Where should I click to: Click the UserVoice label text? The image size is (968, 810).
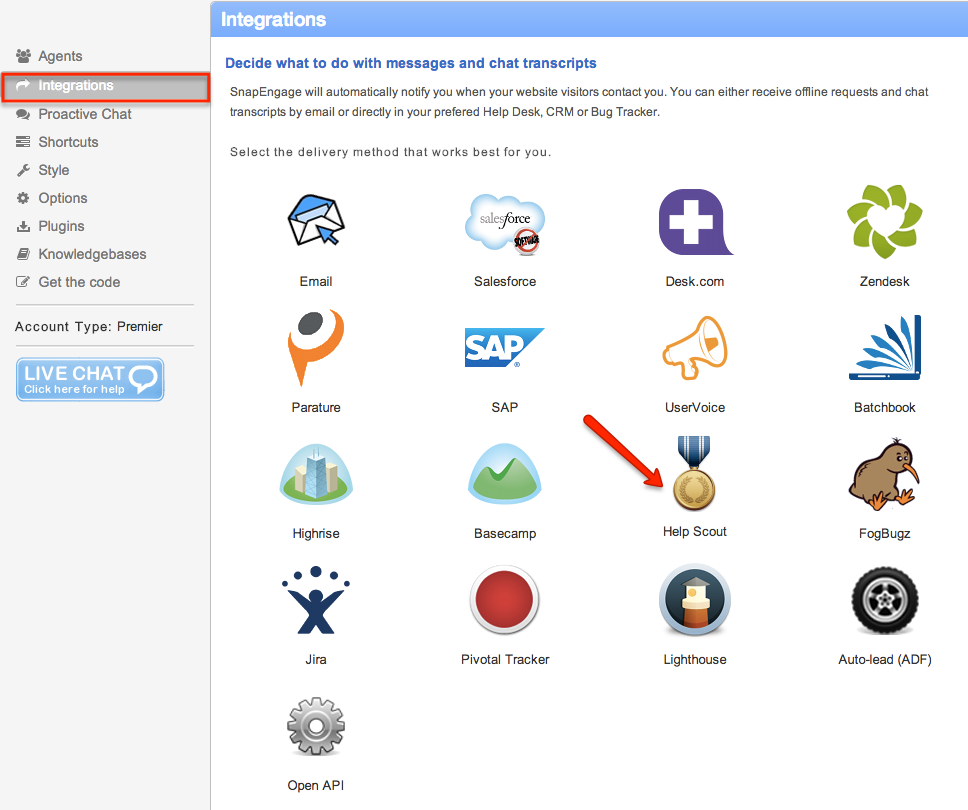coord(695,407)
